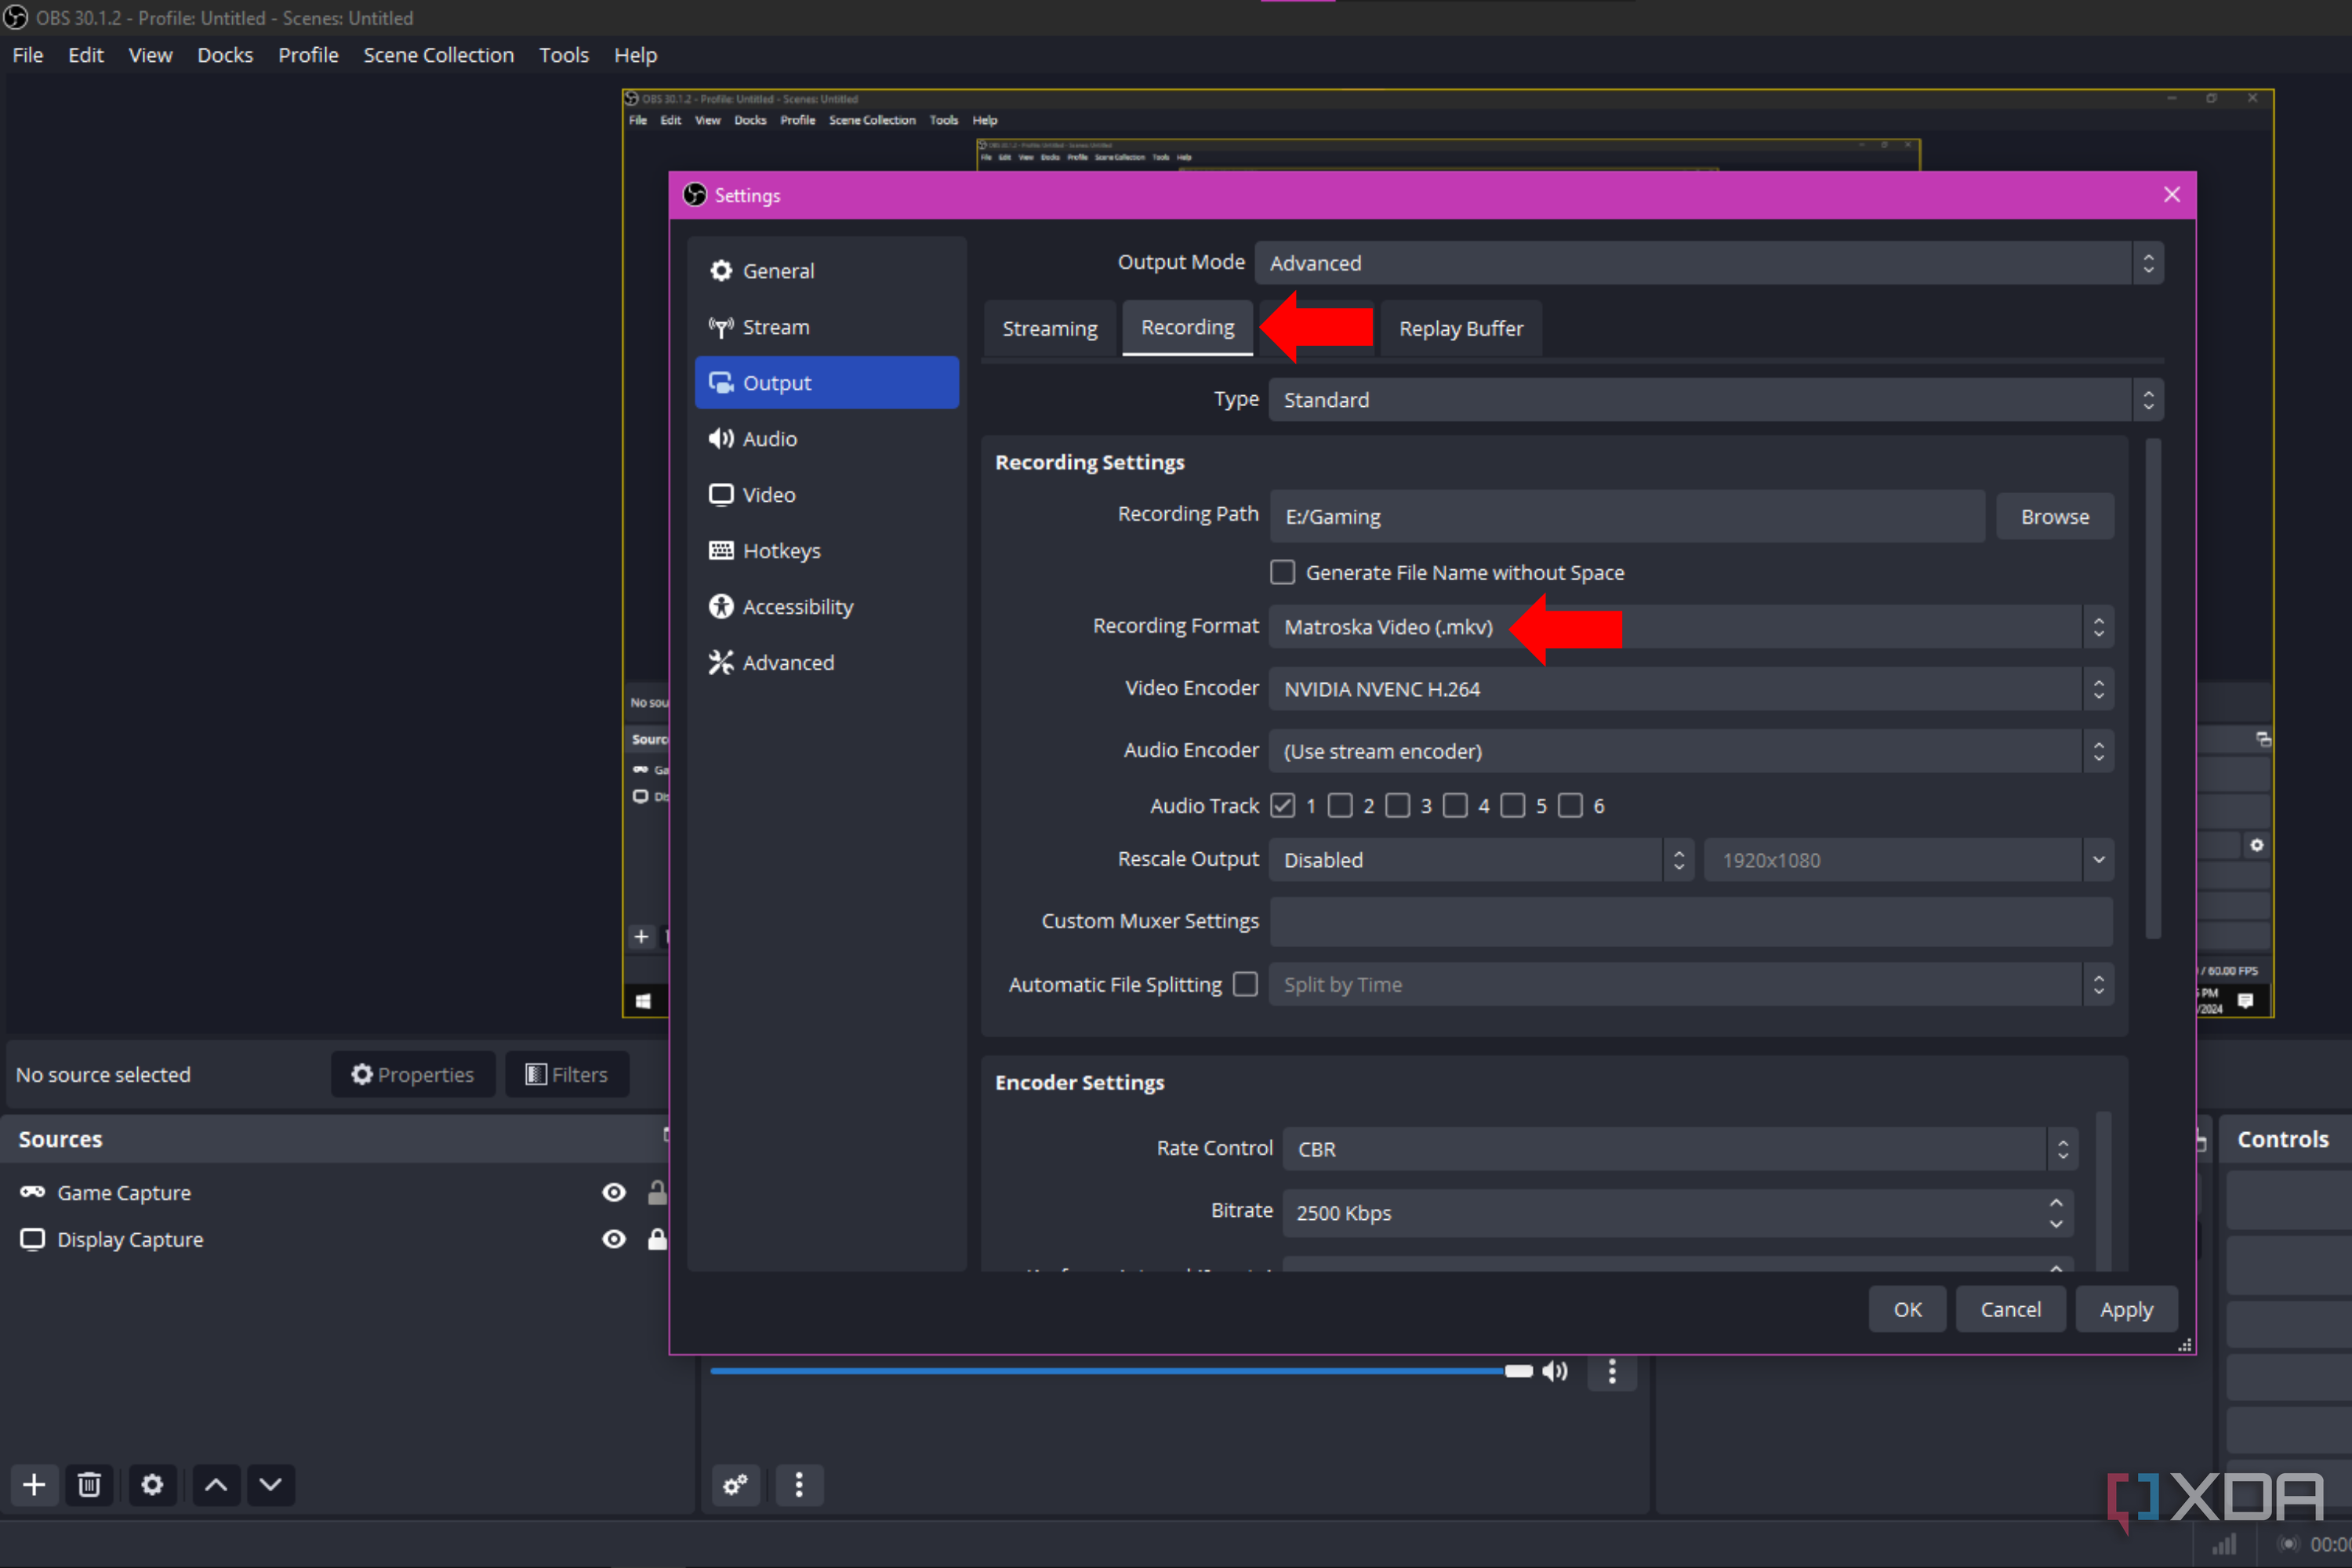Open the Stream settings section
Viewport: 2352px width, 1568px height.
pyautogui.click(x=775, y=326)
